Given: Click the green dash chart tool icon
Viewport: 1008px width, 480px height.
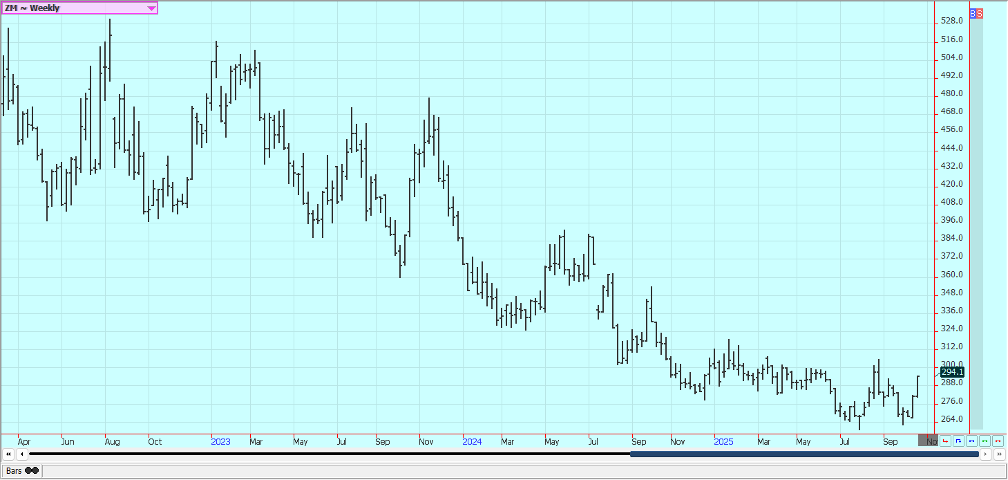Looking at the screenshot, I should [x=984, y=440].
